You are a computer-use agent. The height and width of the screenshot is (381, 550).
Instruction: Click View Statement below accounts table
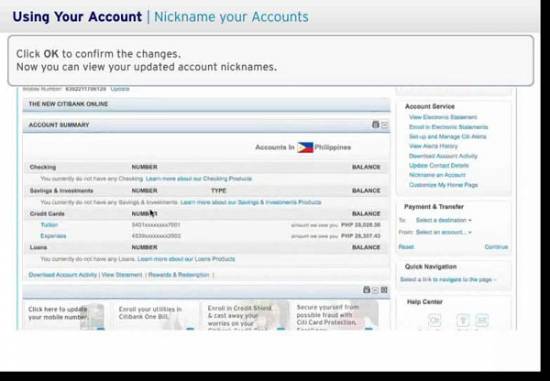click(x=122, y=275)
